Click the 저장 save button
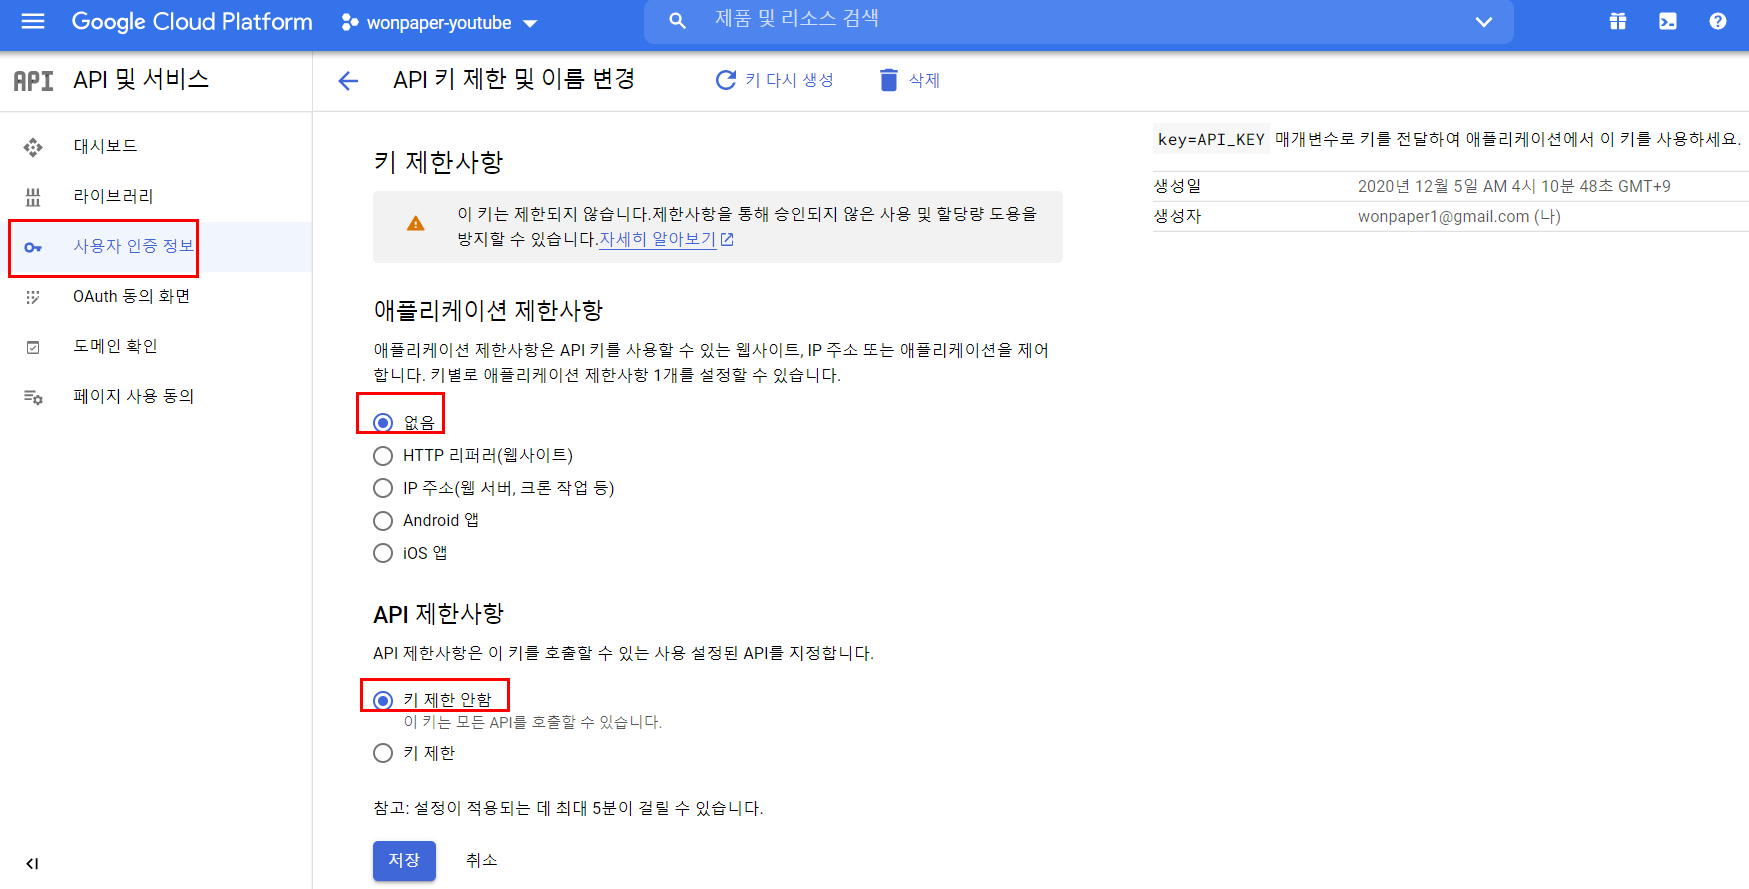Screen dimensions: 1749x889 point(404,860)
